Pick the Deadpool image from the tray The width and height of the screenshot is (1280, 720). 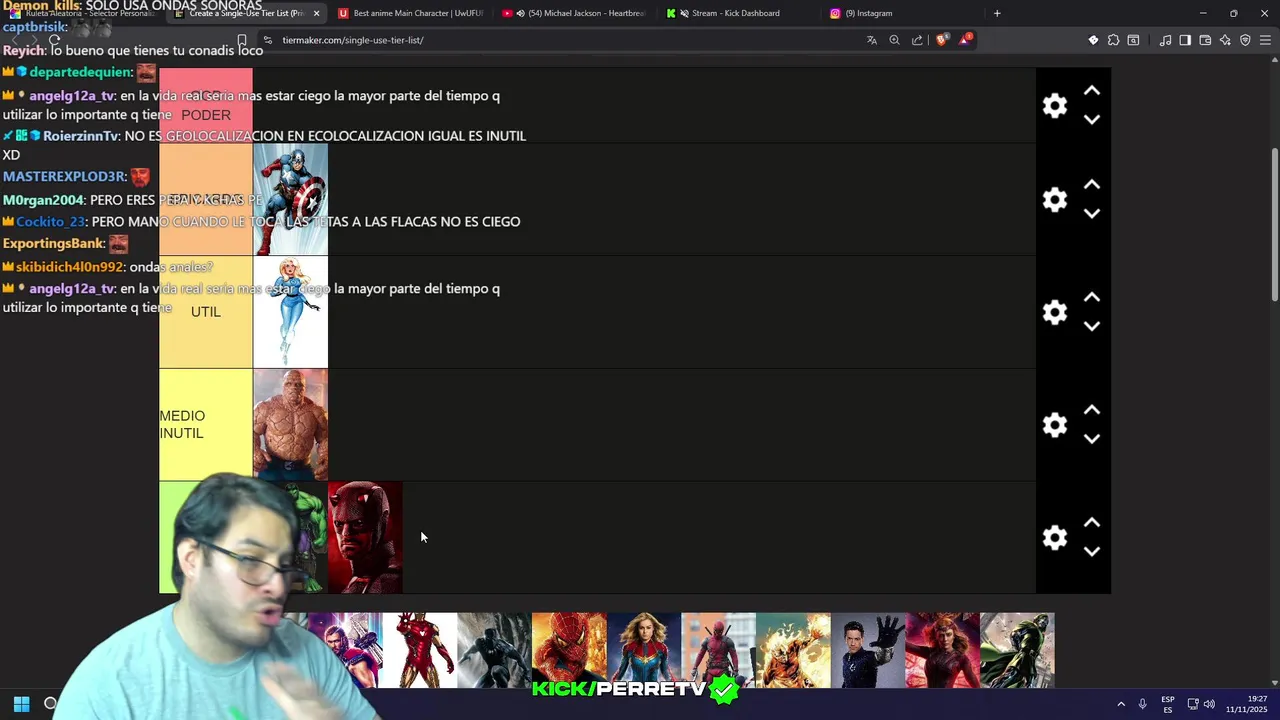coord(718,650)
